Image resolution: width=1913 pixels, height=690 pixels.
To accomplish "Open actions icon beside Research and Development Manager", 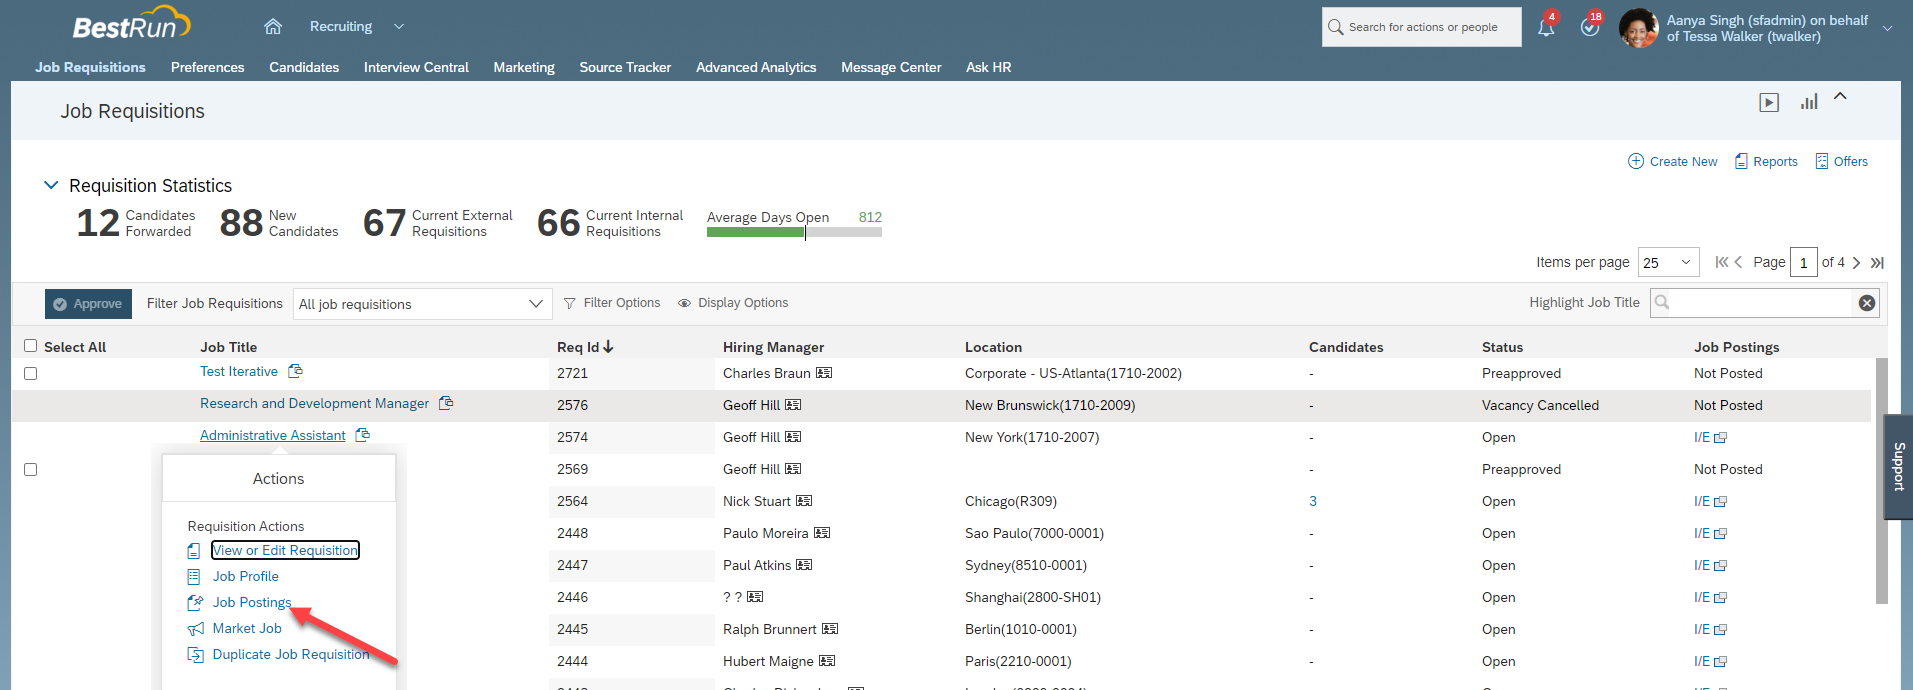I will click(x=446, y=403).
